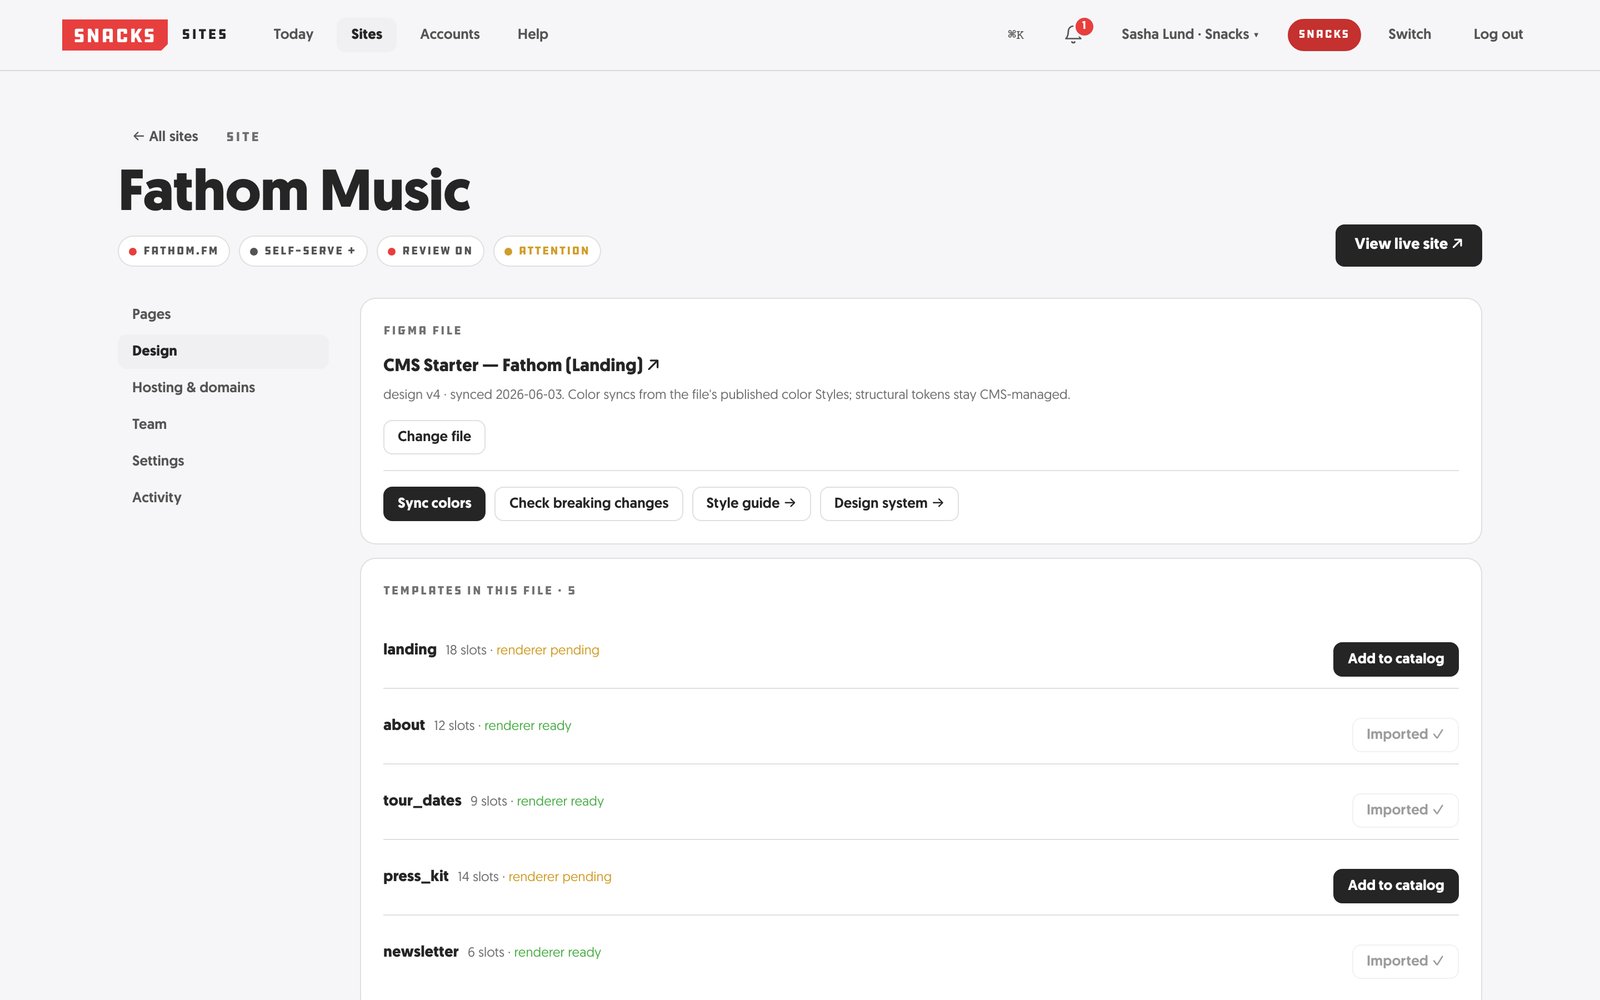Click Fathom Music page title
1600x1000 pixels.
[x=294, y=190]
